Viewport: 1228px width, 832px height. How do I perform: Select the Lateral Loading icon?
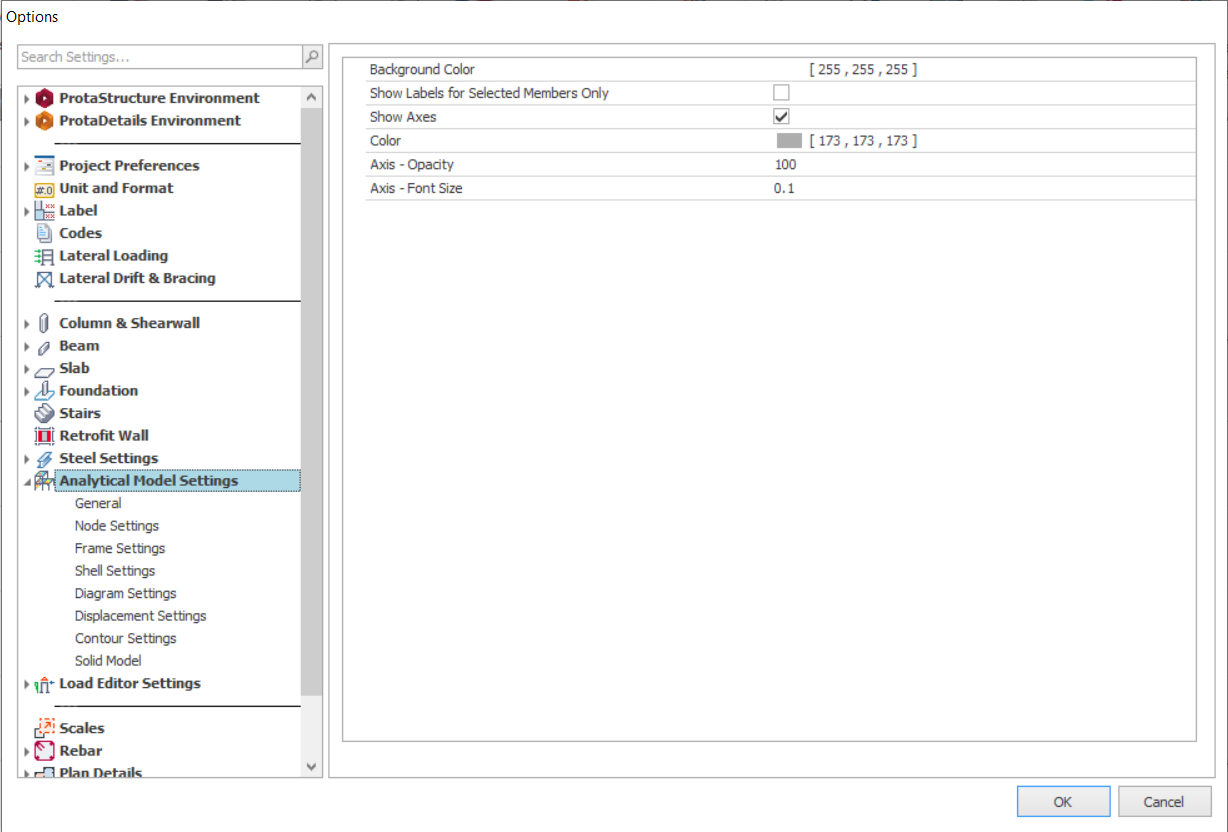pos(44,256)
